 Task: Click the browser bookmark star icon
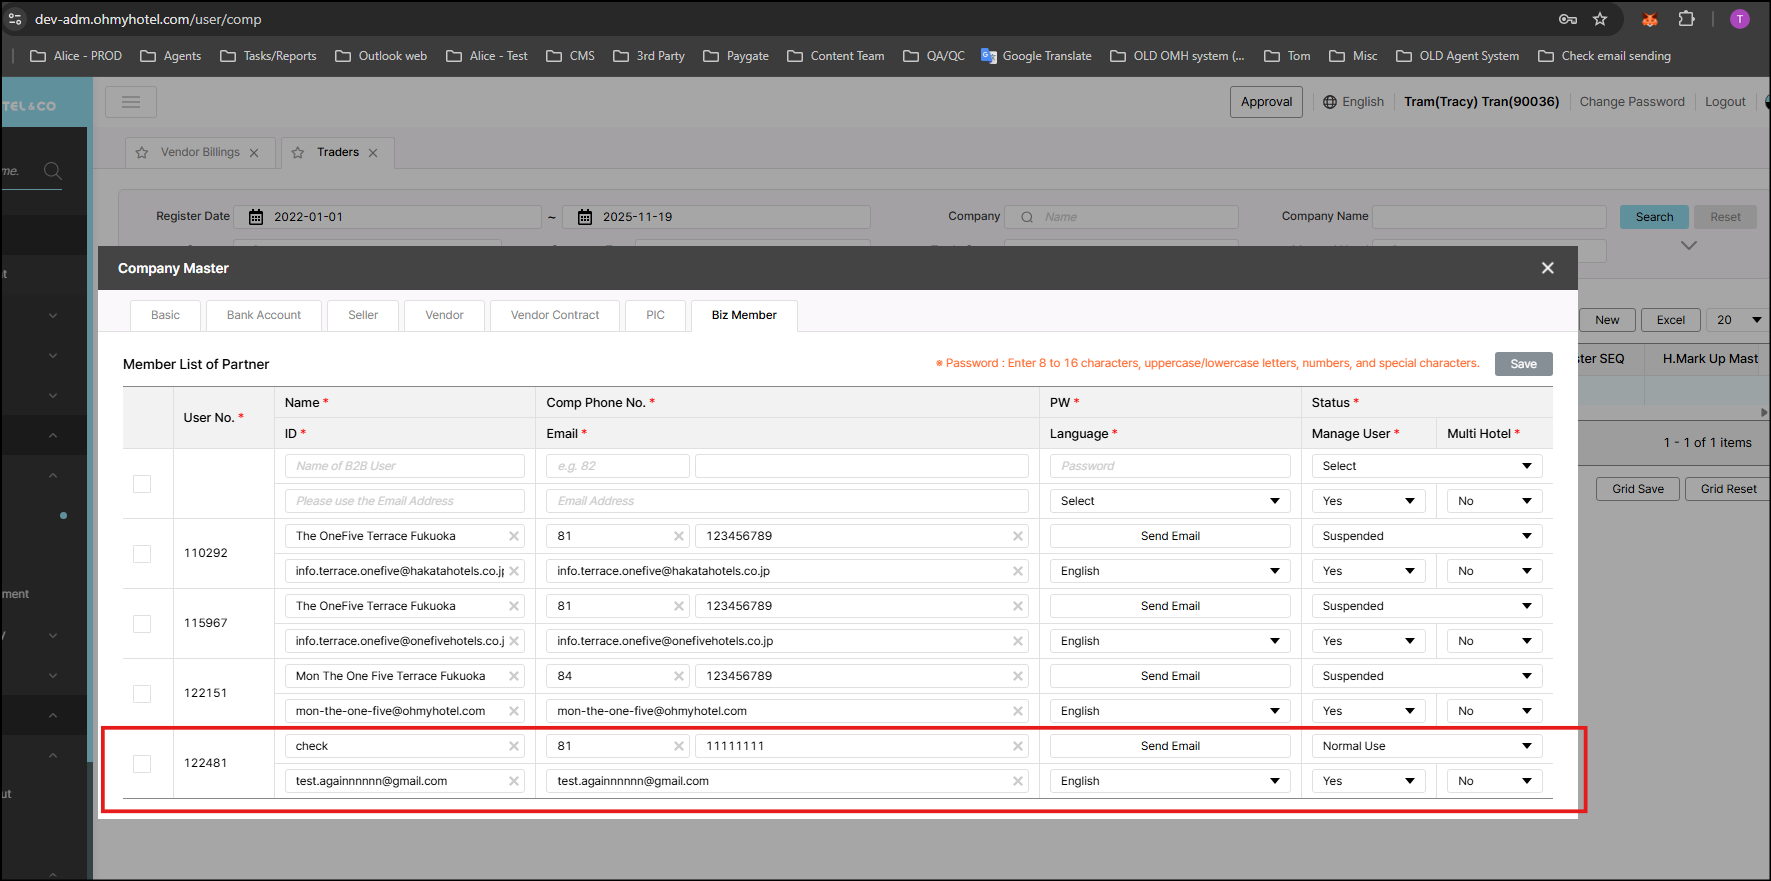click(x=1600, y=19)
